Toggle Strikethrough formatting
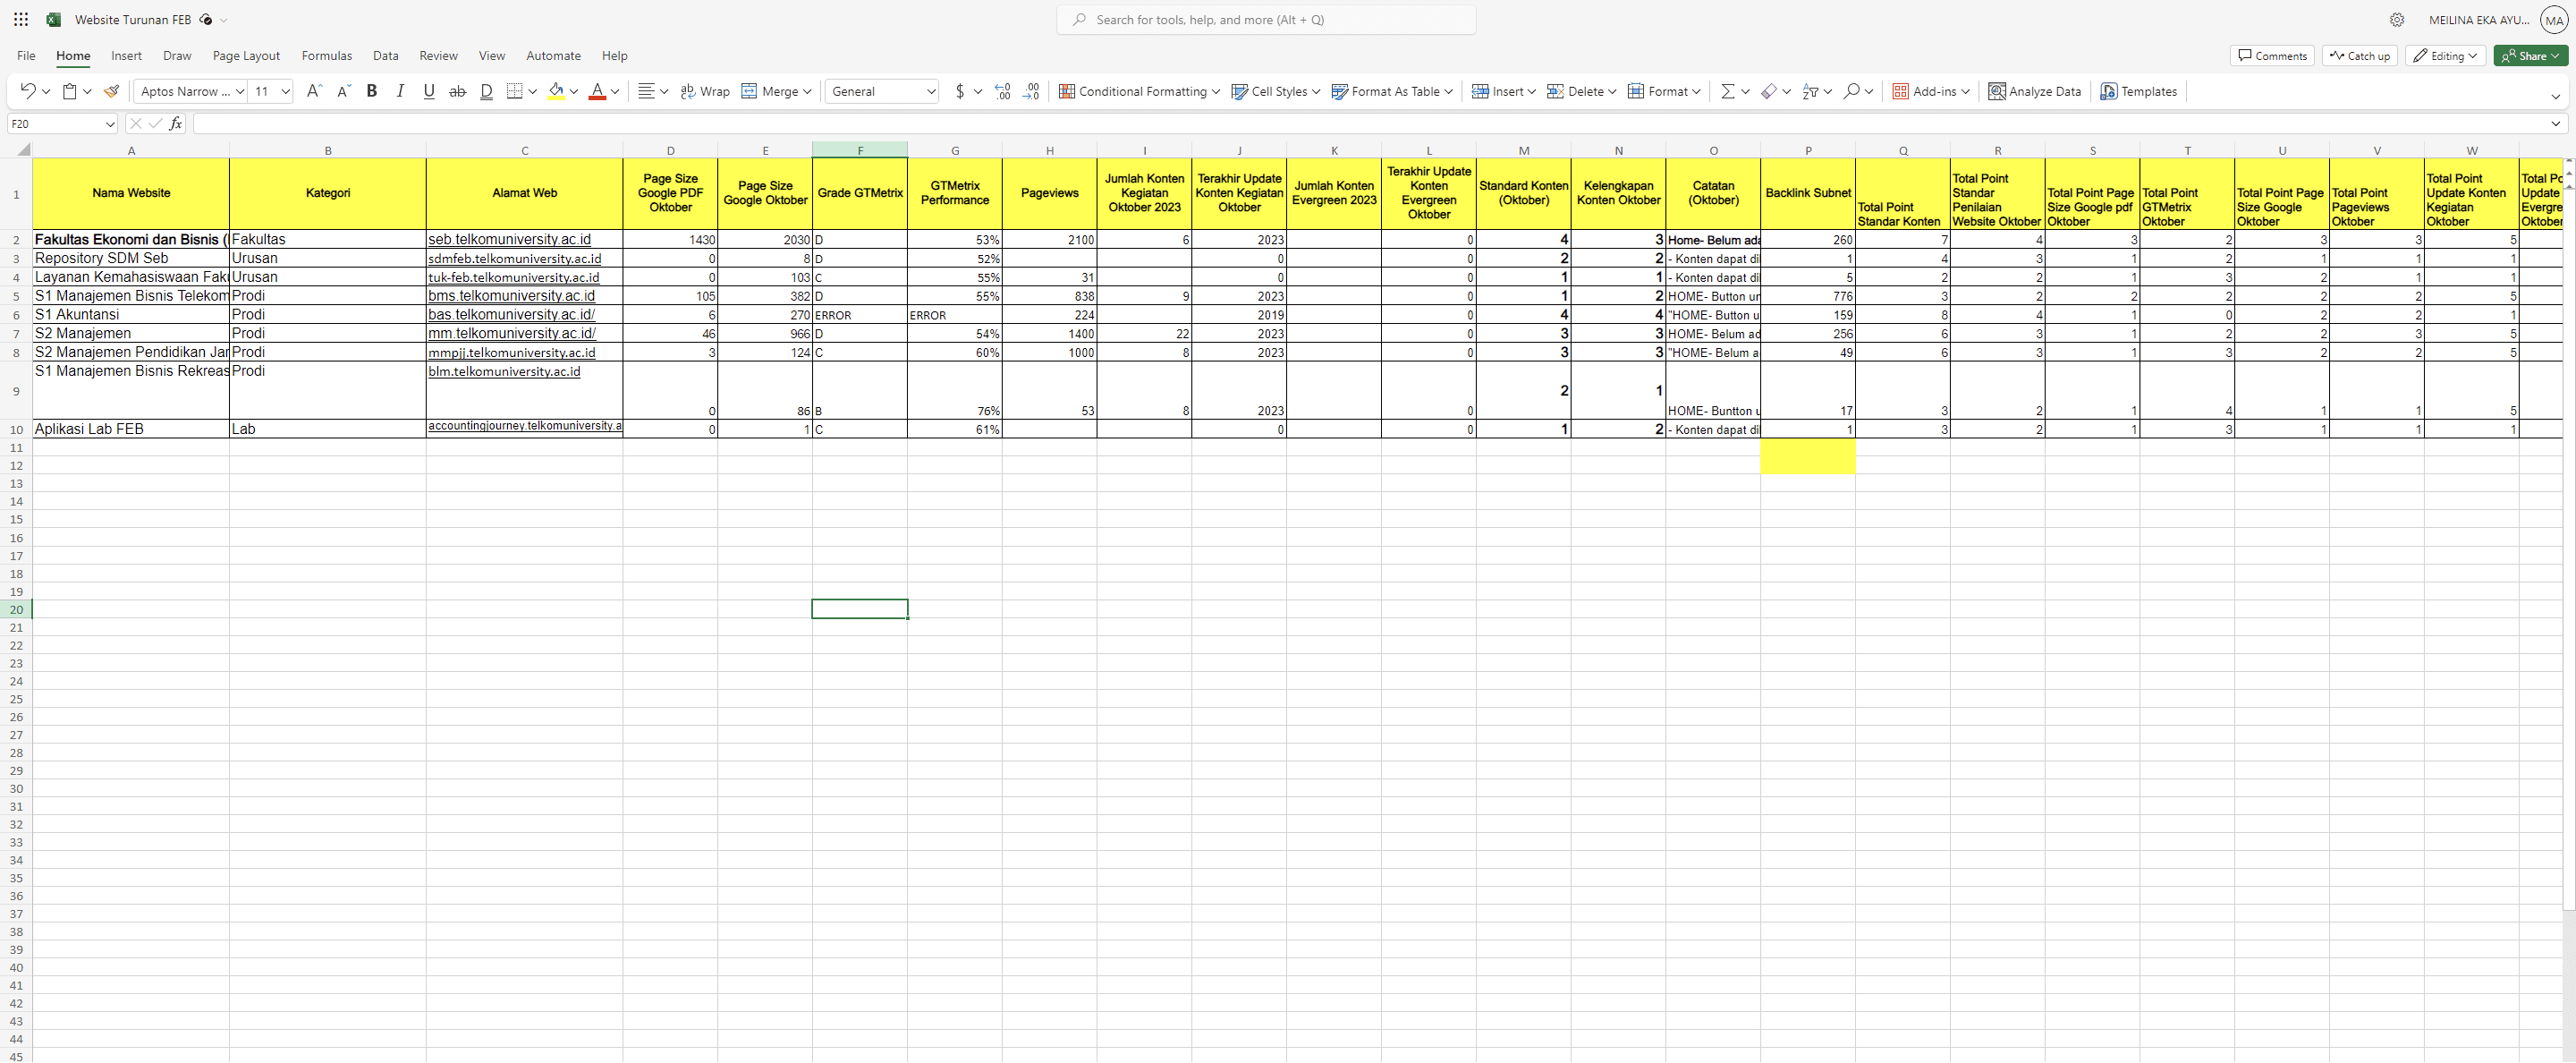This screenshot has height=1063, width=2576. pyautogui.click(x=458, y=91)
